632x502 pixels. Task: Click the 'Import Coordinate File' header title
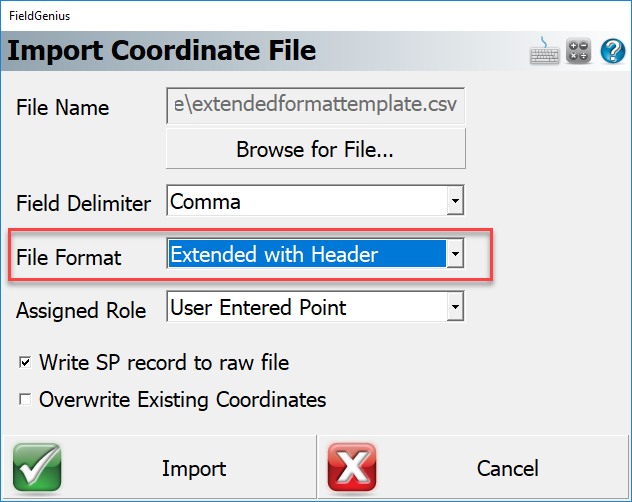(x=162, y=50)
